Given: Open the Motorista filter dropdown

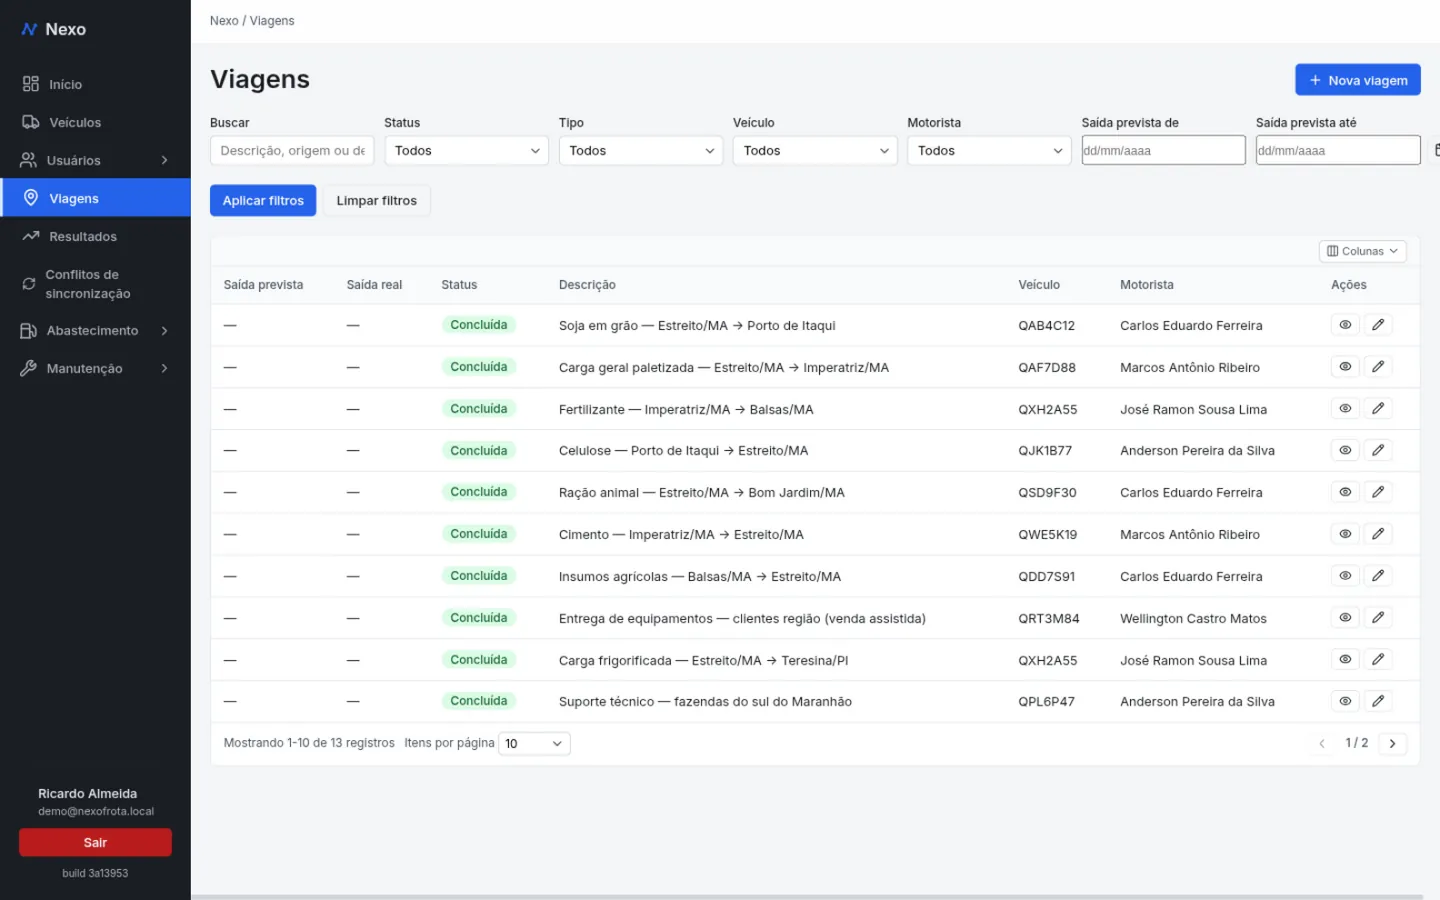Looking at the screenshot, I should 989,151.
